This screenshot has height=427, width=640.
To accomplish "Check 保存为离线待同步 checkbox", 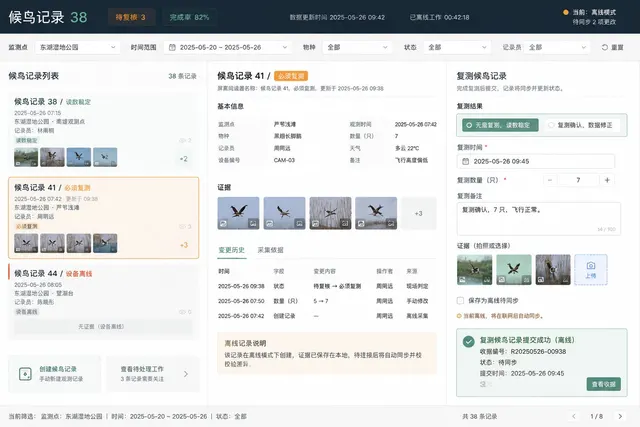I will [460, 300].
